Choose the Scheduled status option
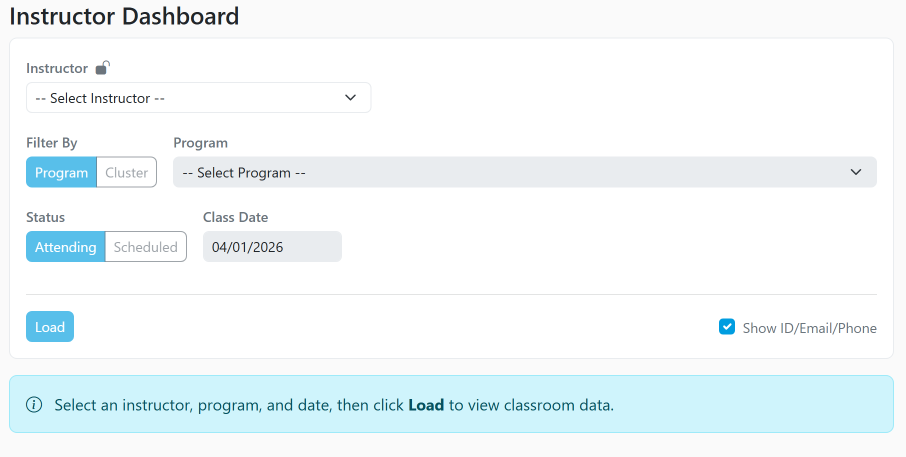 (146, 247)
